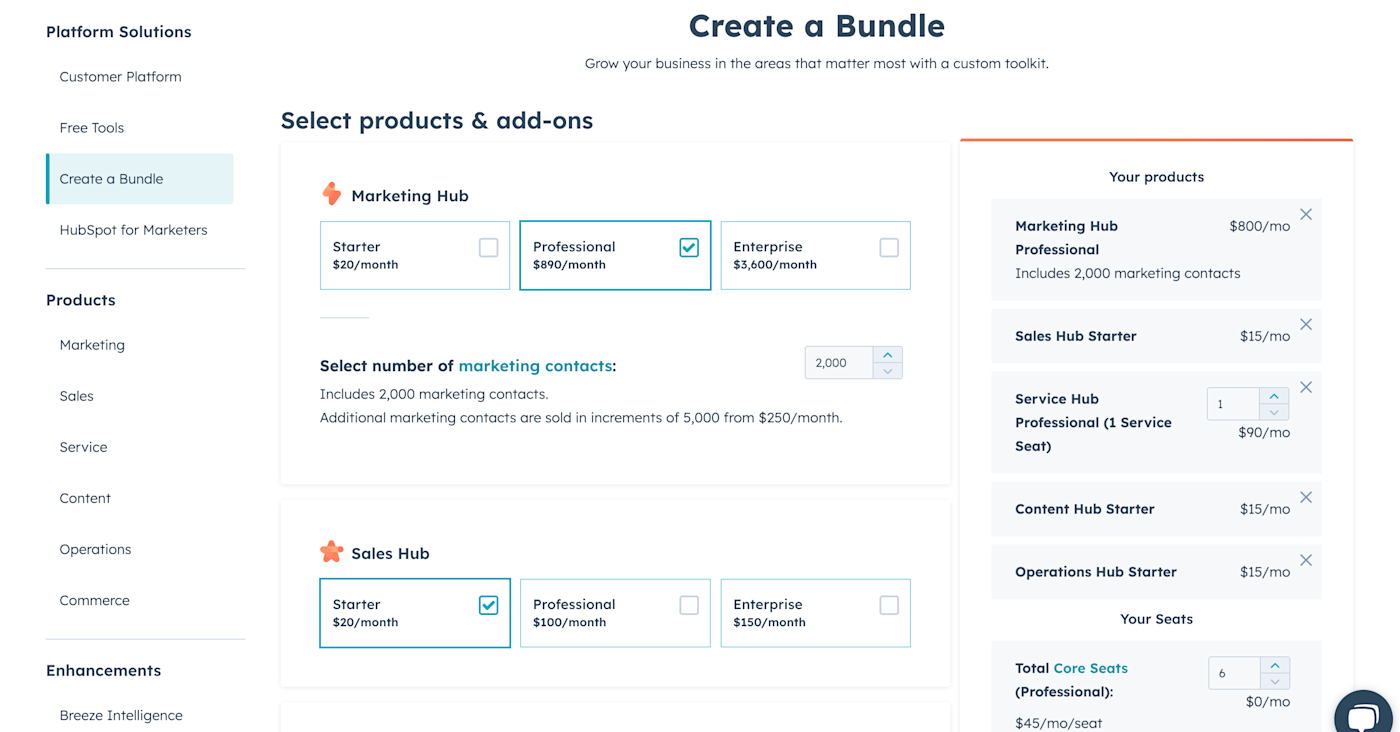This screenshot has width=1400, height=732.
Task: Open Customer Platform in sidebar
Action: coord(120,77)
